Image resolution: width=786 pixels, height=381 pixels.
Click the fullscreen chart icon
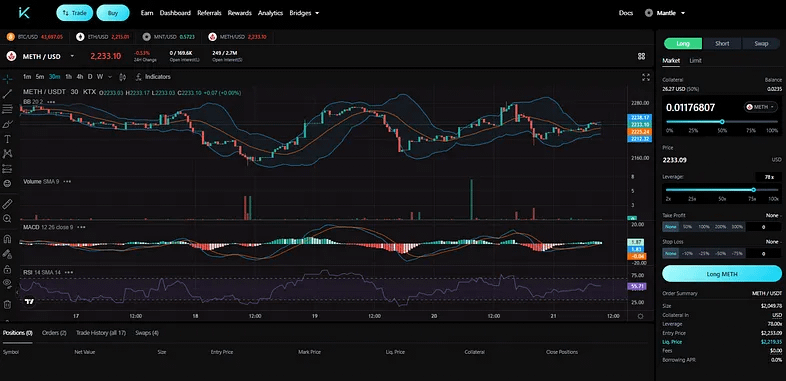click(x=646, y=77)
